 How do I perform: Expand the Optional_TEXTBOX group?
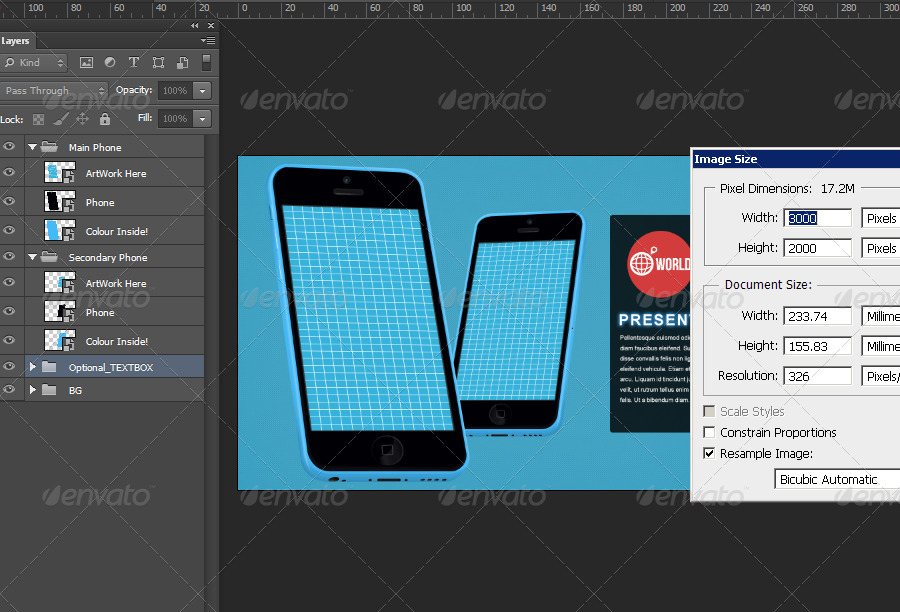click(x=31, y=366)
